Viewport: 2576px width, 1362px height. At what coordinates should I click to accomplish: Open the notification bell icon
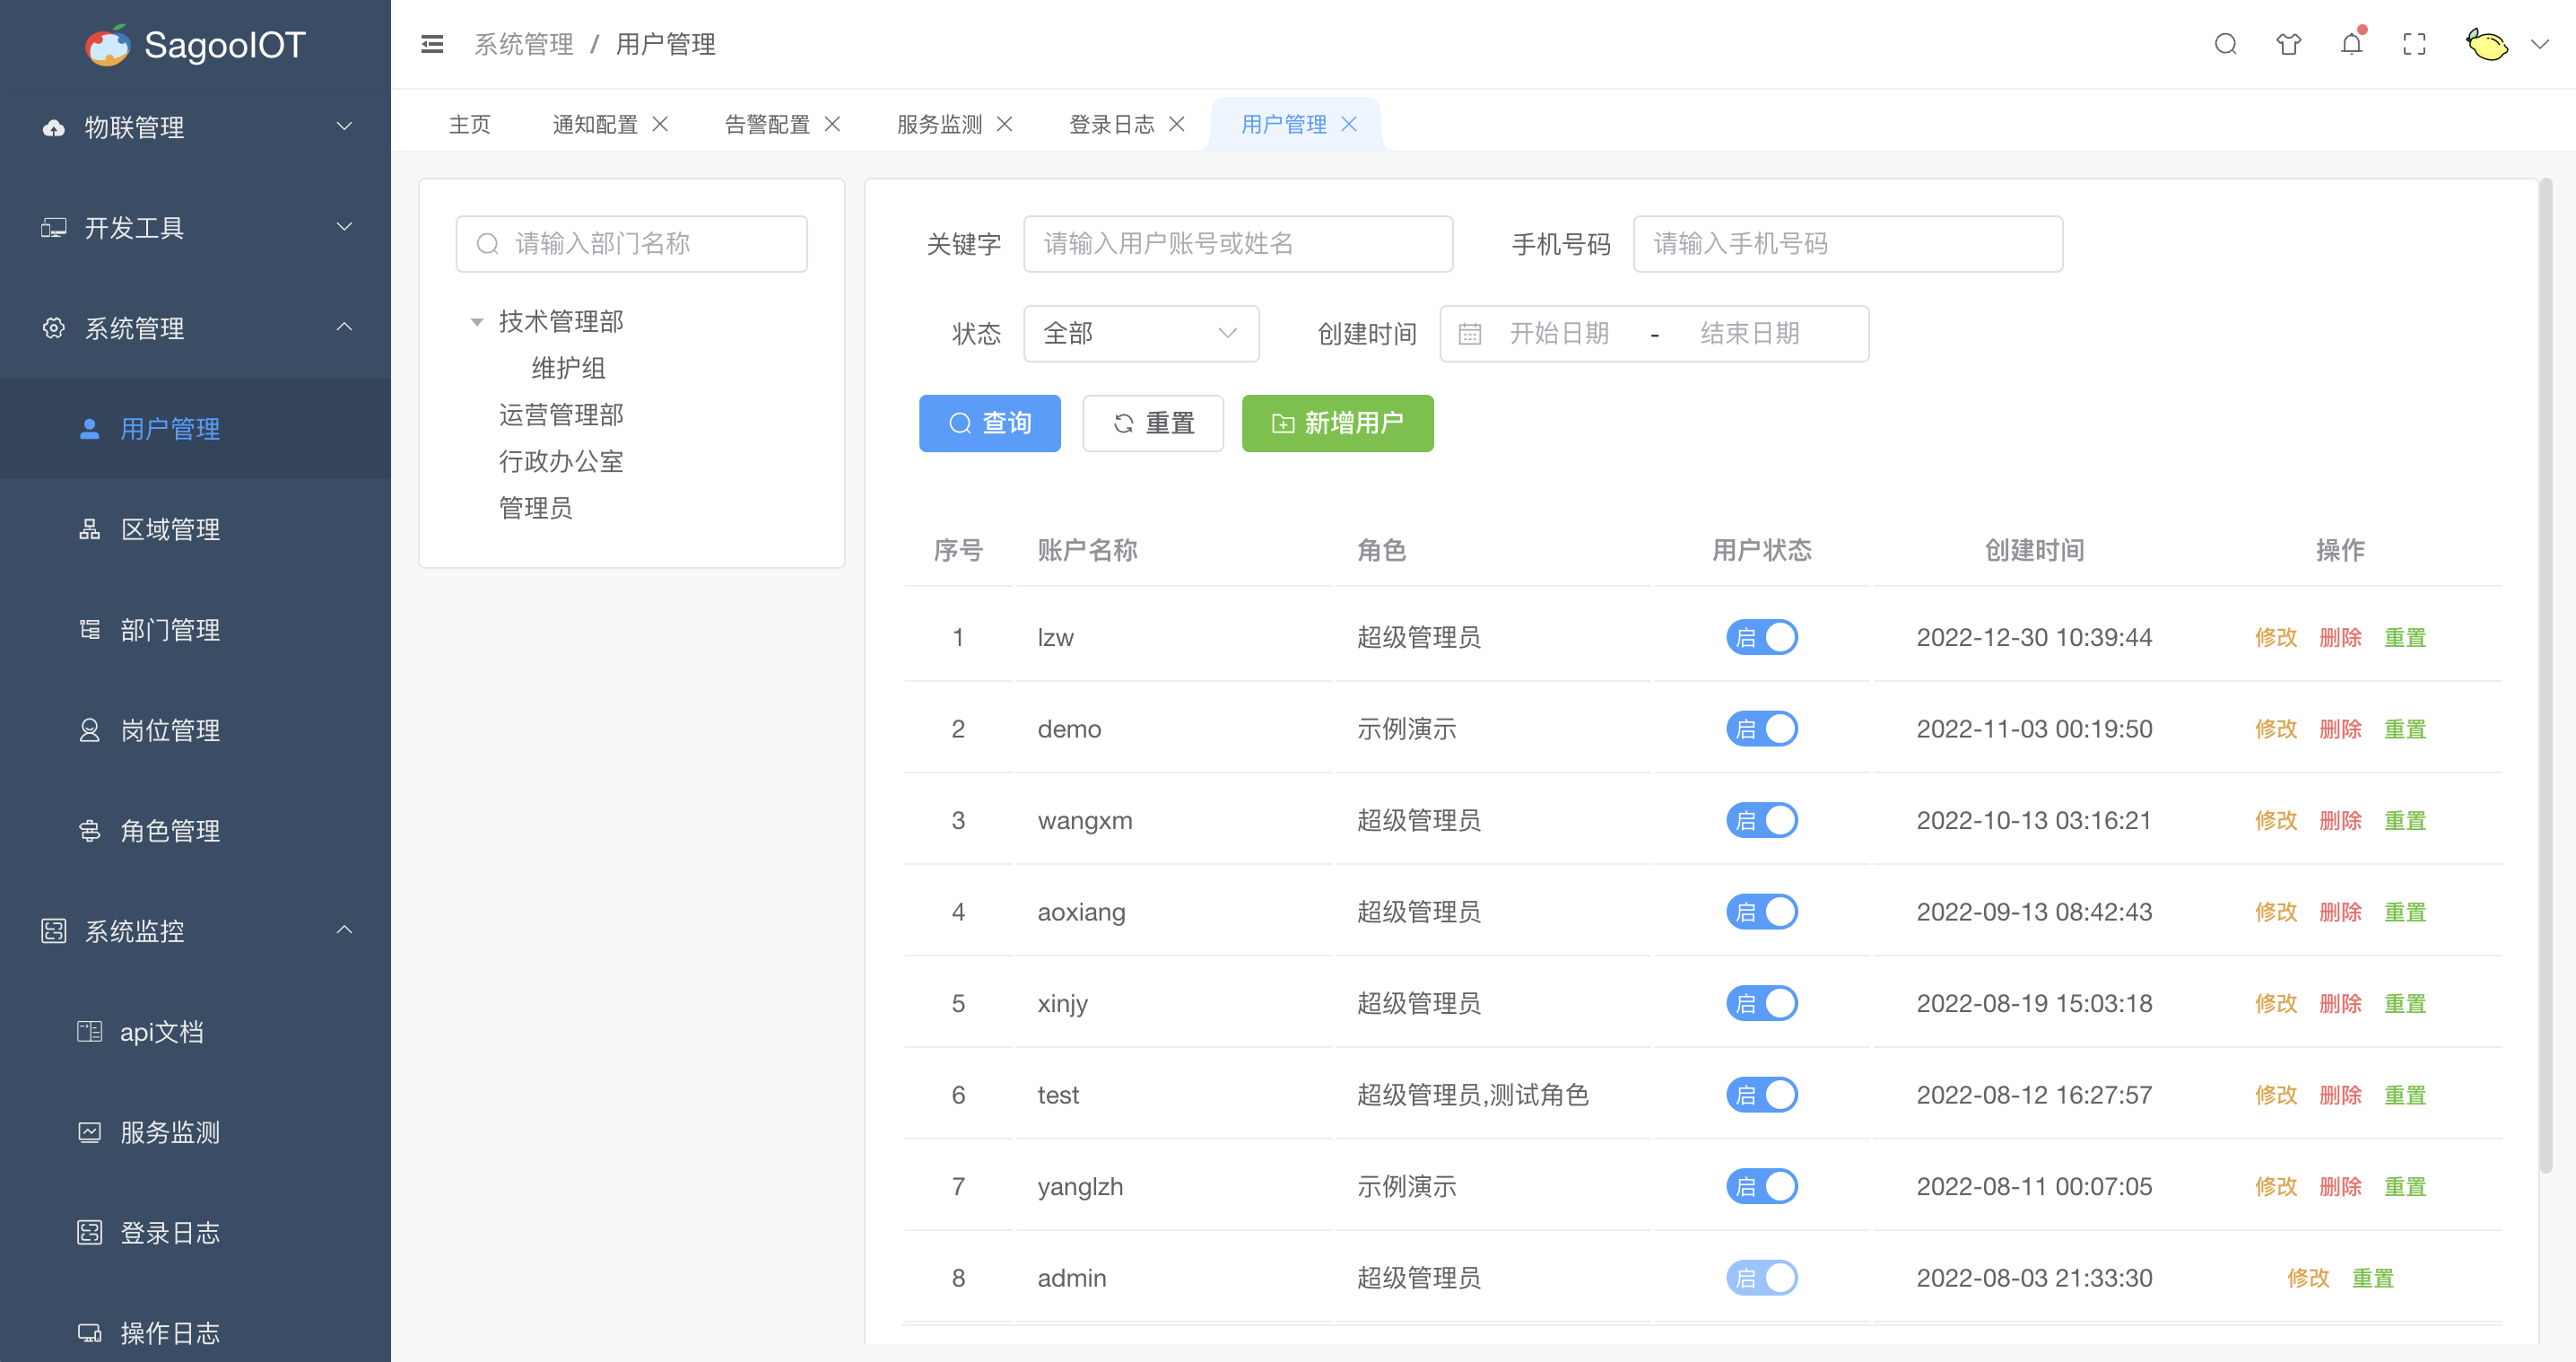click(2351, 44)
